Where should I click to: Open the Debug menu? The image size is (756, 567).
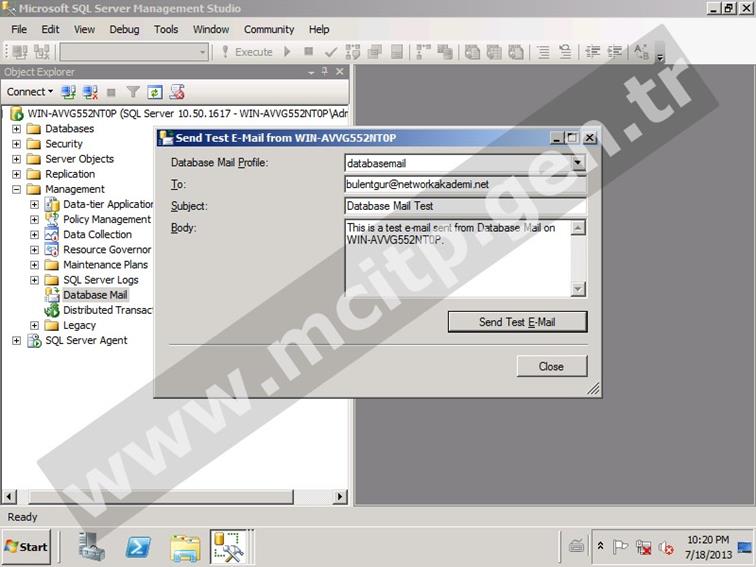pyautogui.click(x=124, y=29)
